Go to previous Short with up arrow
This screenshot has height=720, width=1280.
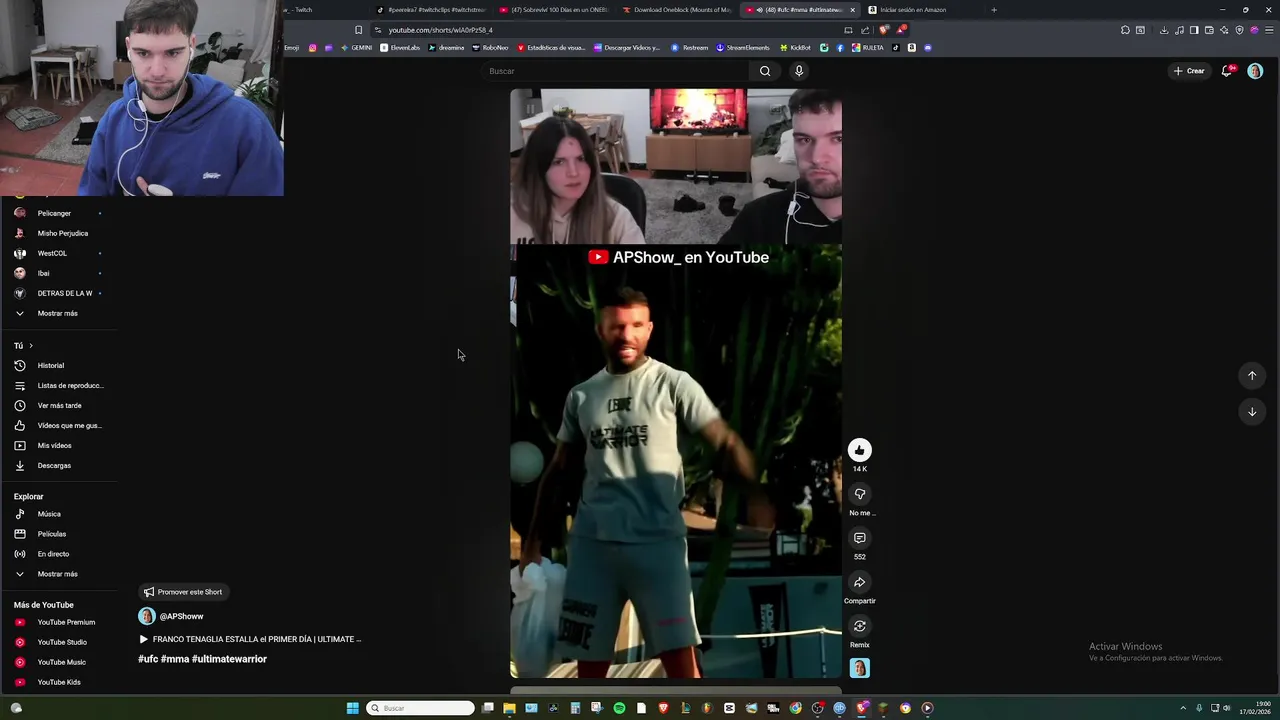[1251, 375]
